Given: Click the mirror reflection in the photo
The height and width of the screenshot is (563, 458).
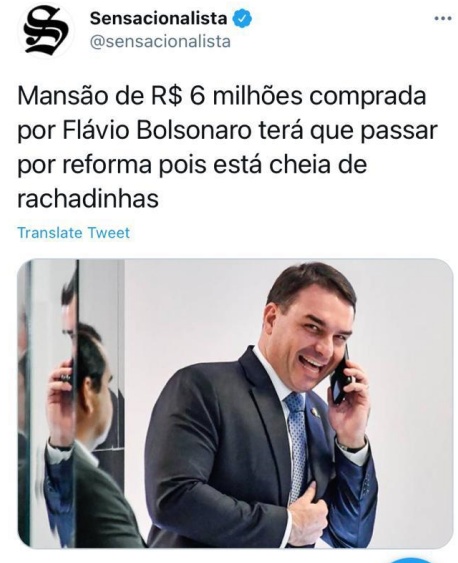Looking at the screenshot, I should 72,402.
